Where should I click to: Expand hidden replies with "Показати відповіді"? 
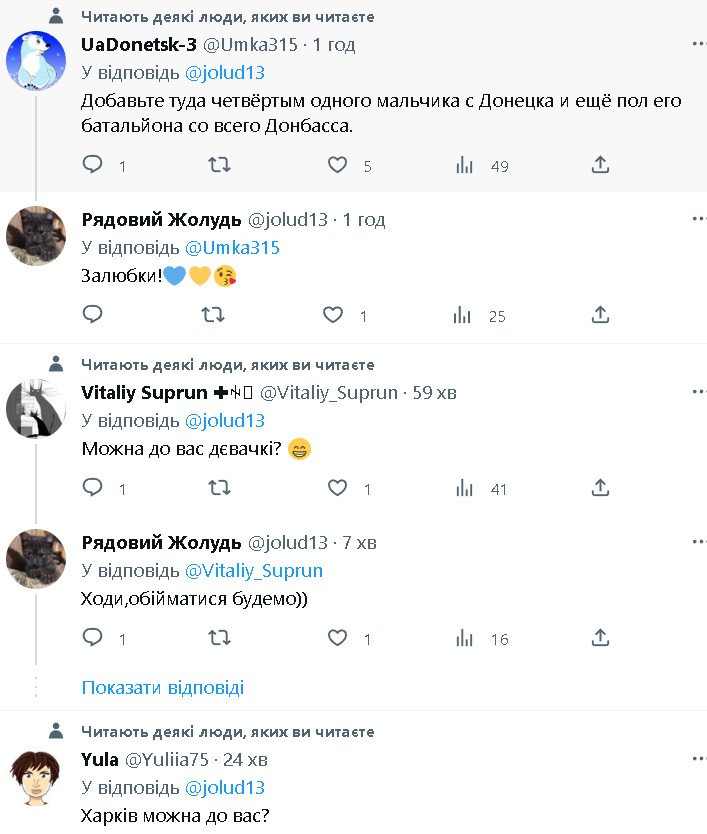[x=162, y=688]
